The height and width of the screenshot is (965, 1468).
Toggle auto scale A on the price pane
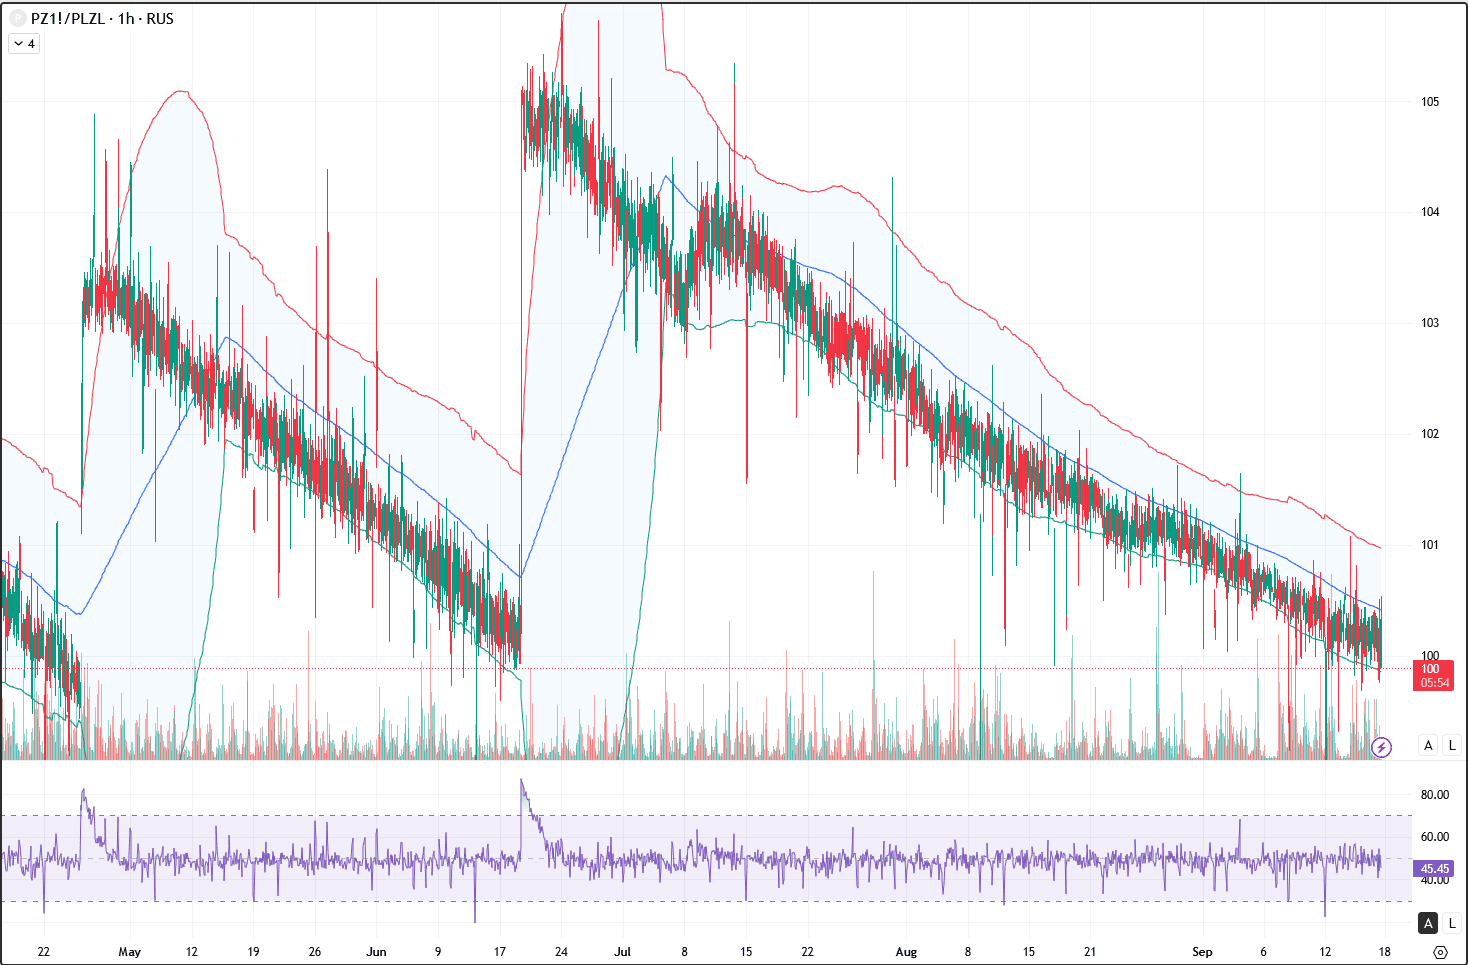coord(1428,745)
